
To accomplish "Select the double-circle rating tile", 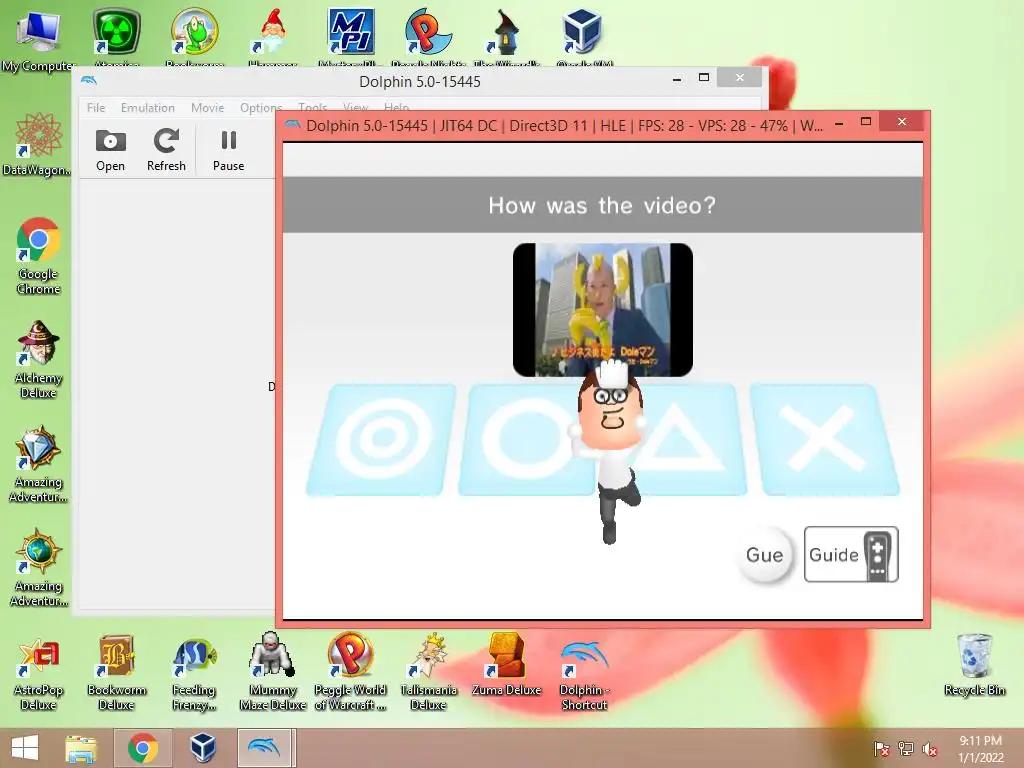I will click(381, 440).
